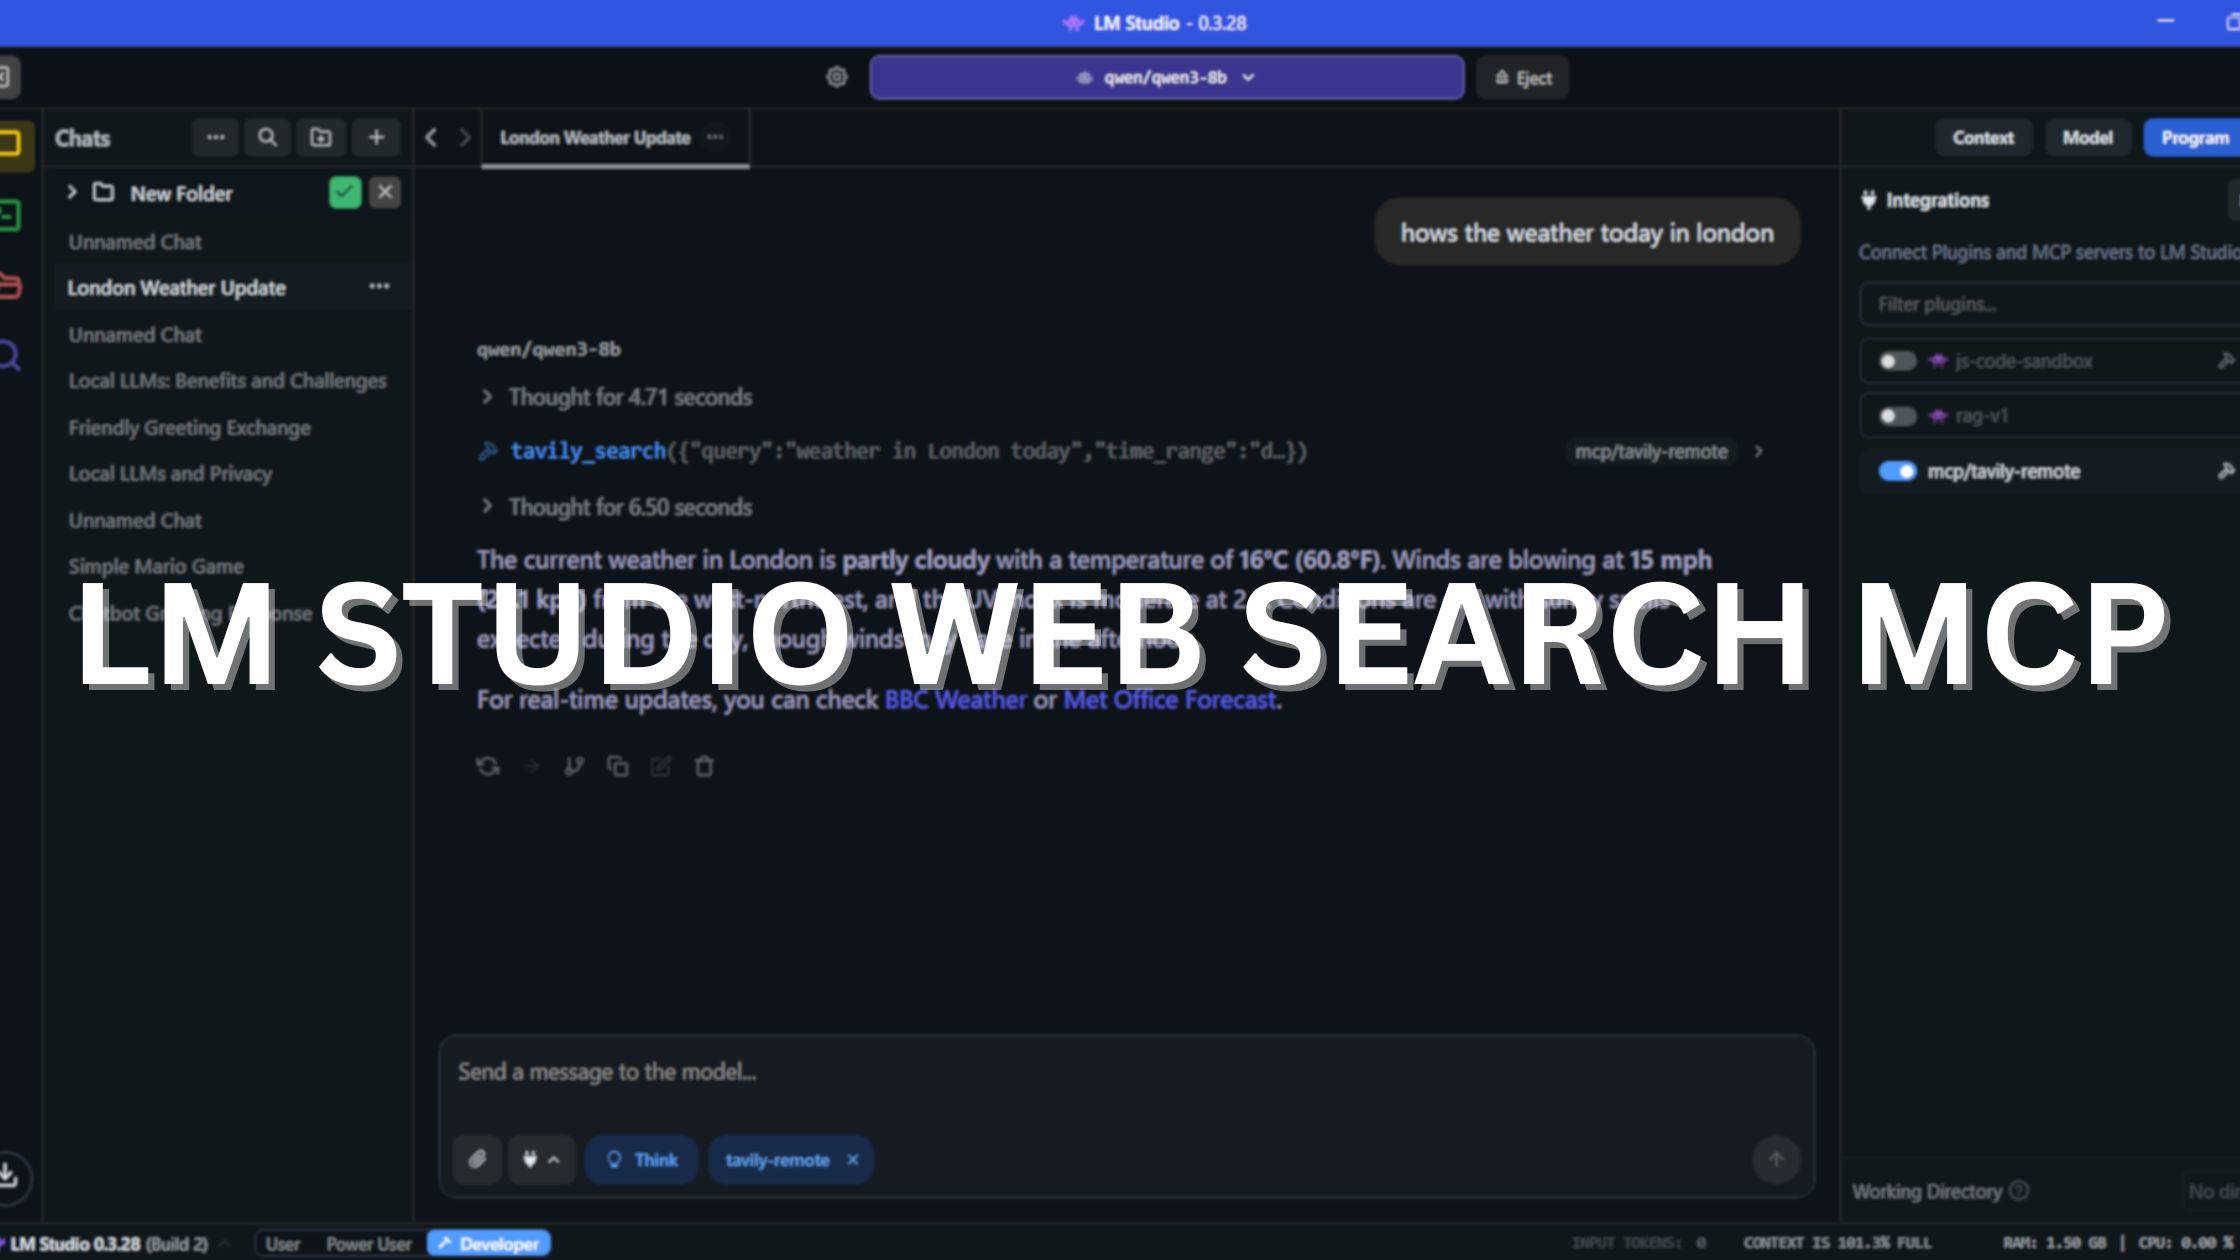Screen dimensions: 2240x1260
Task: Create a new folder in Chats sidebar
Action: 321,137
